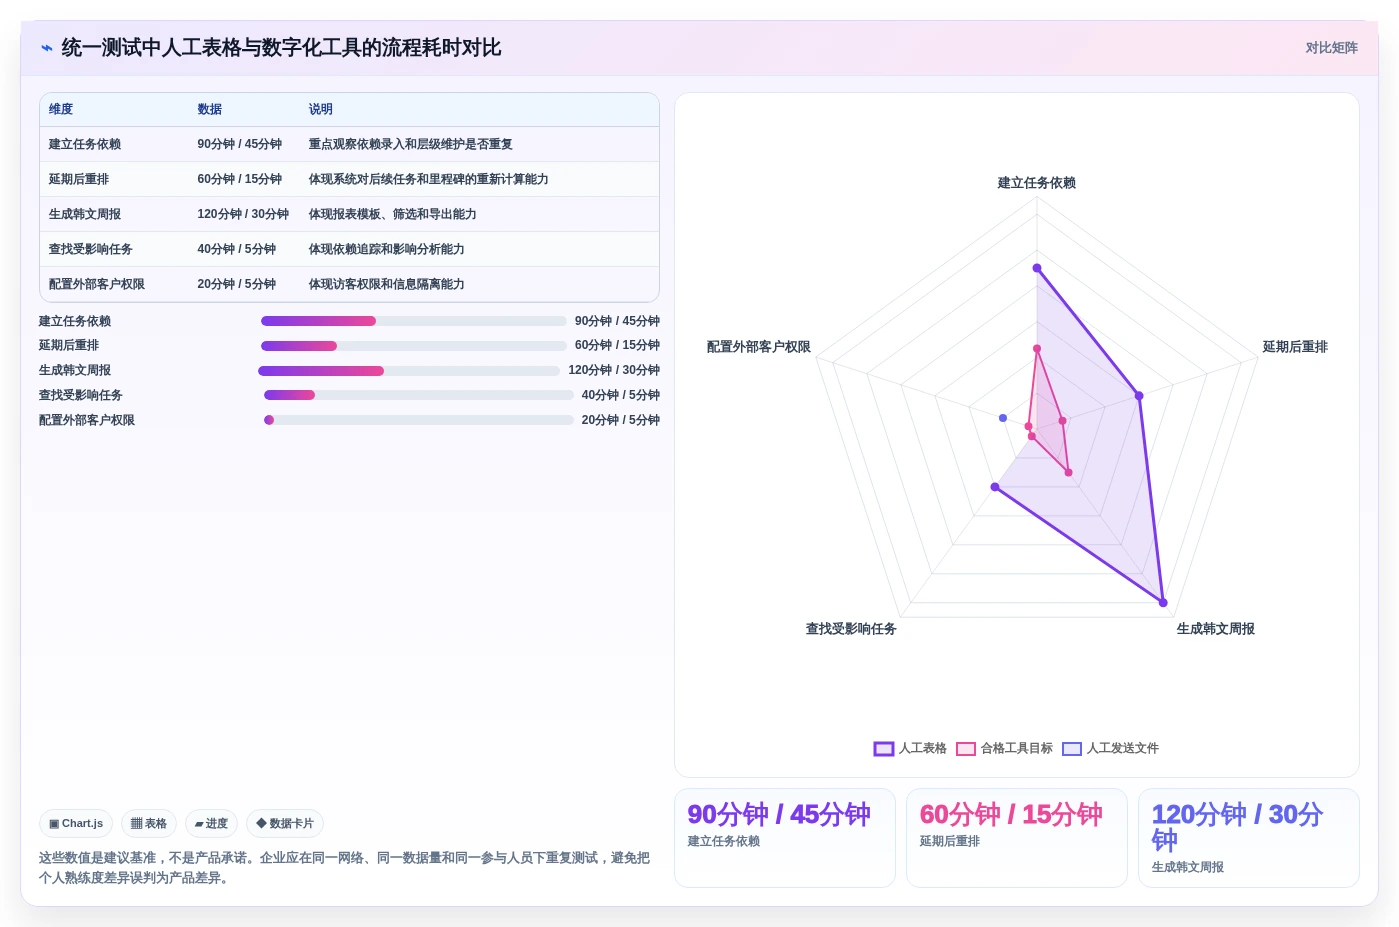Click the 对比矩阵 label in the header
This screenshot has width=1399, height=927.
point(1331,48)
